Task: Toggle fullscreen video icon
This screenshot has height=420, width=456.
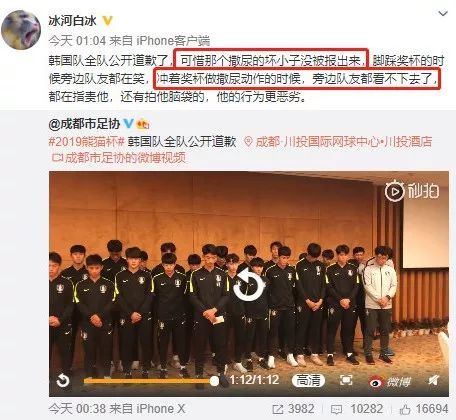Action: click(346, 380)
